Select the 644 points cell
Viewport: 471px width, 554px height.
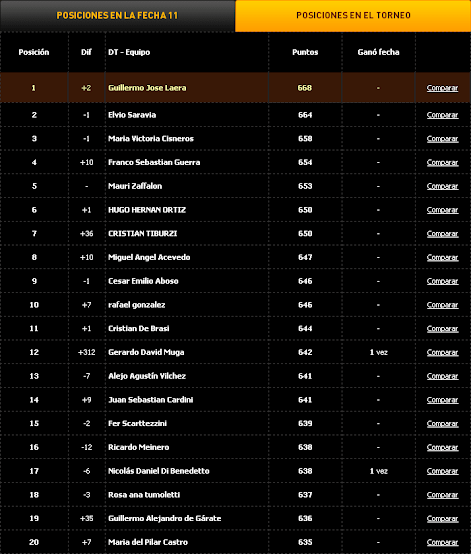click(x=305, y=329)
